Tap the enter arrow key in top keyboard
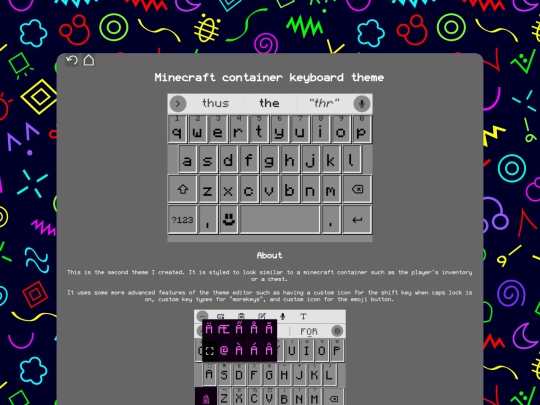The image size is (540, 405). click(x=357, y=219)
